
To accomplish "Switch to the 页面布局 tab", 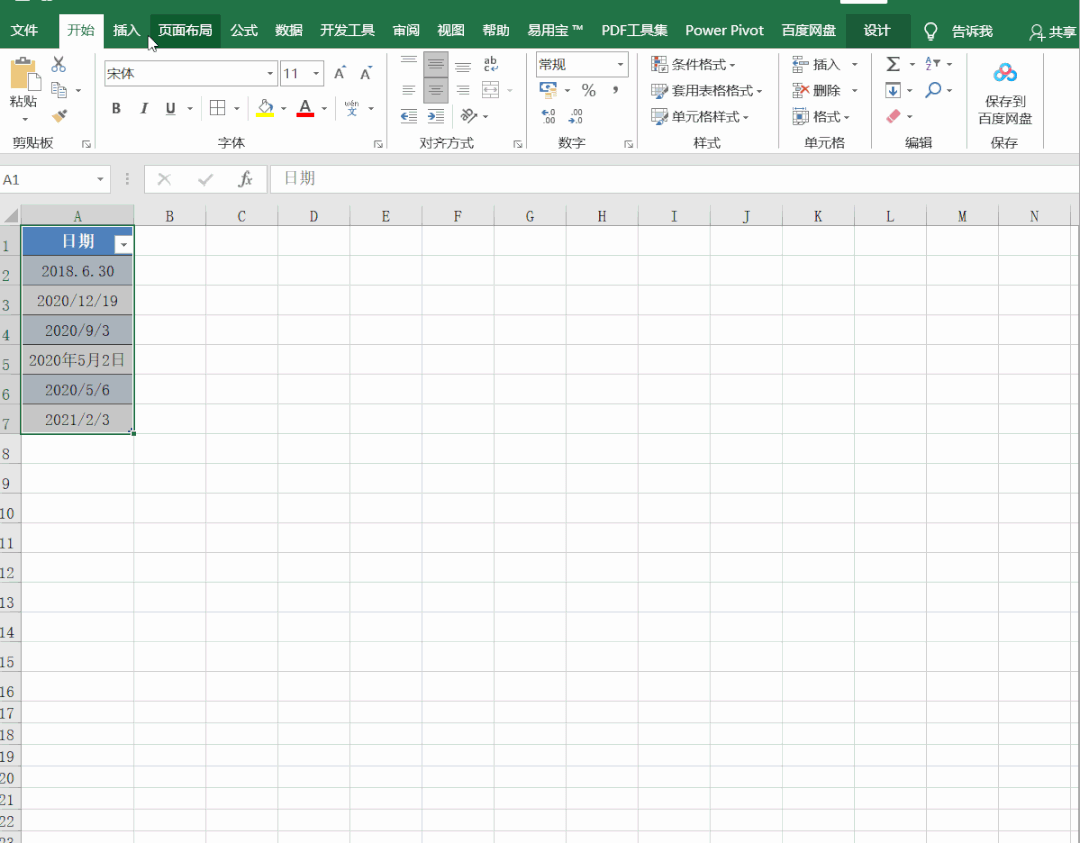I will point(185,30).
